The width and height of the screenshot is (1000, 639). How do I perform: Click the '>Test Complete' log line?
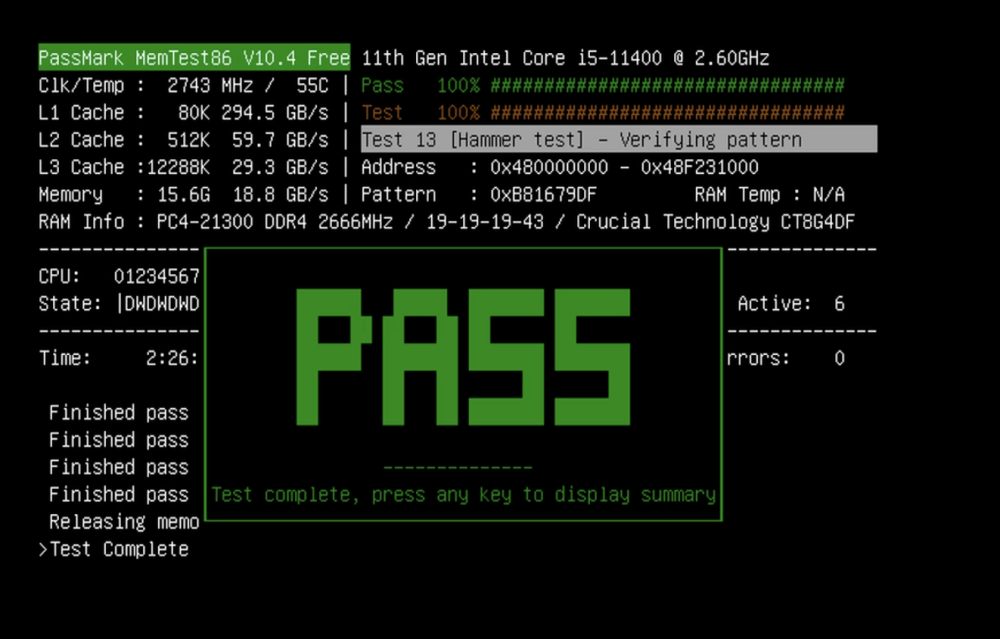114,549
